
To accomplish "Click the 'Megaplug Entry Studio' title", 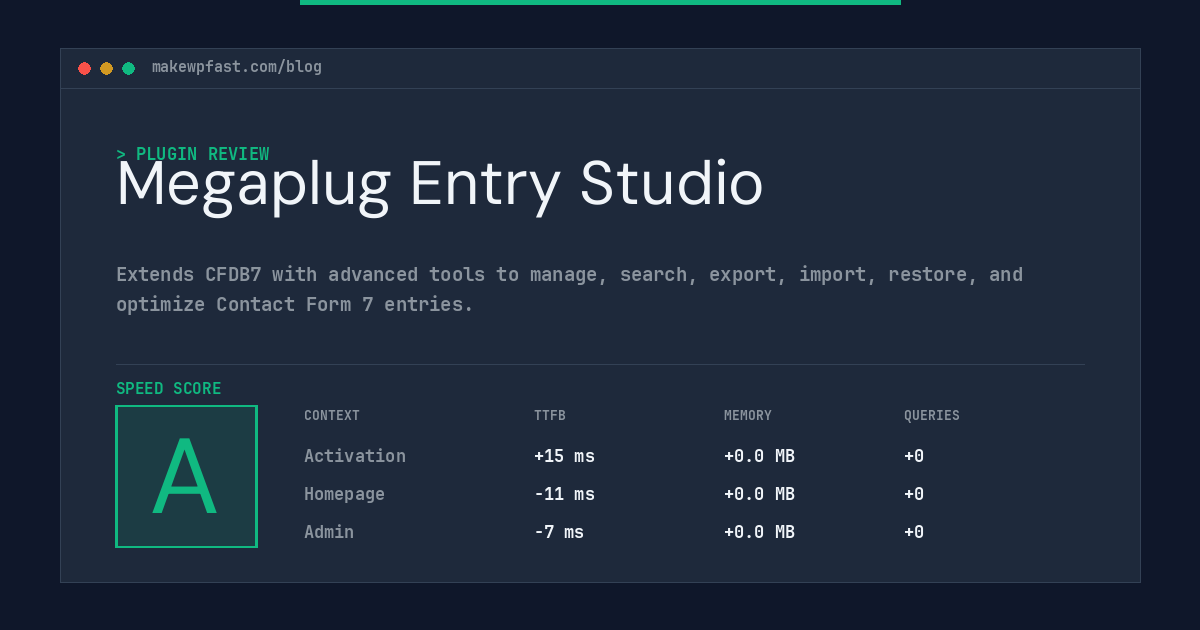I will click(440, 184).
